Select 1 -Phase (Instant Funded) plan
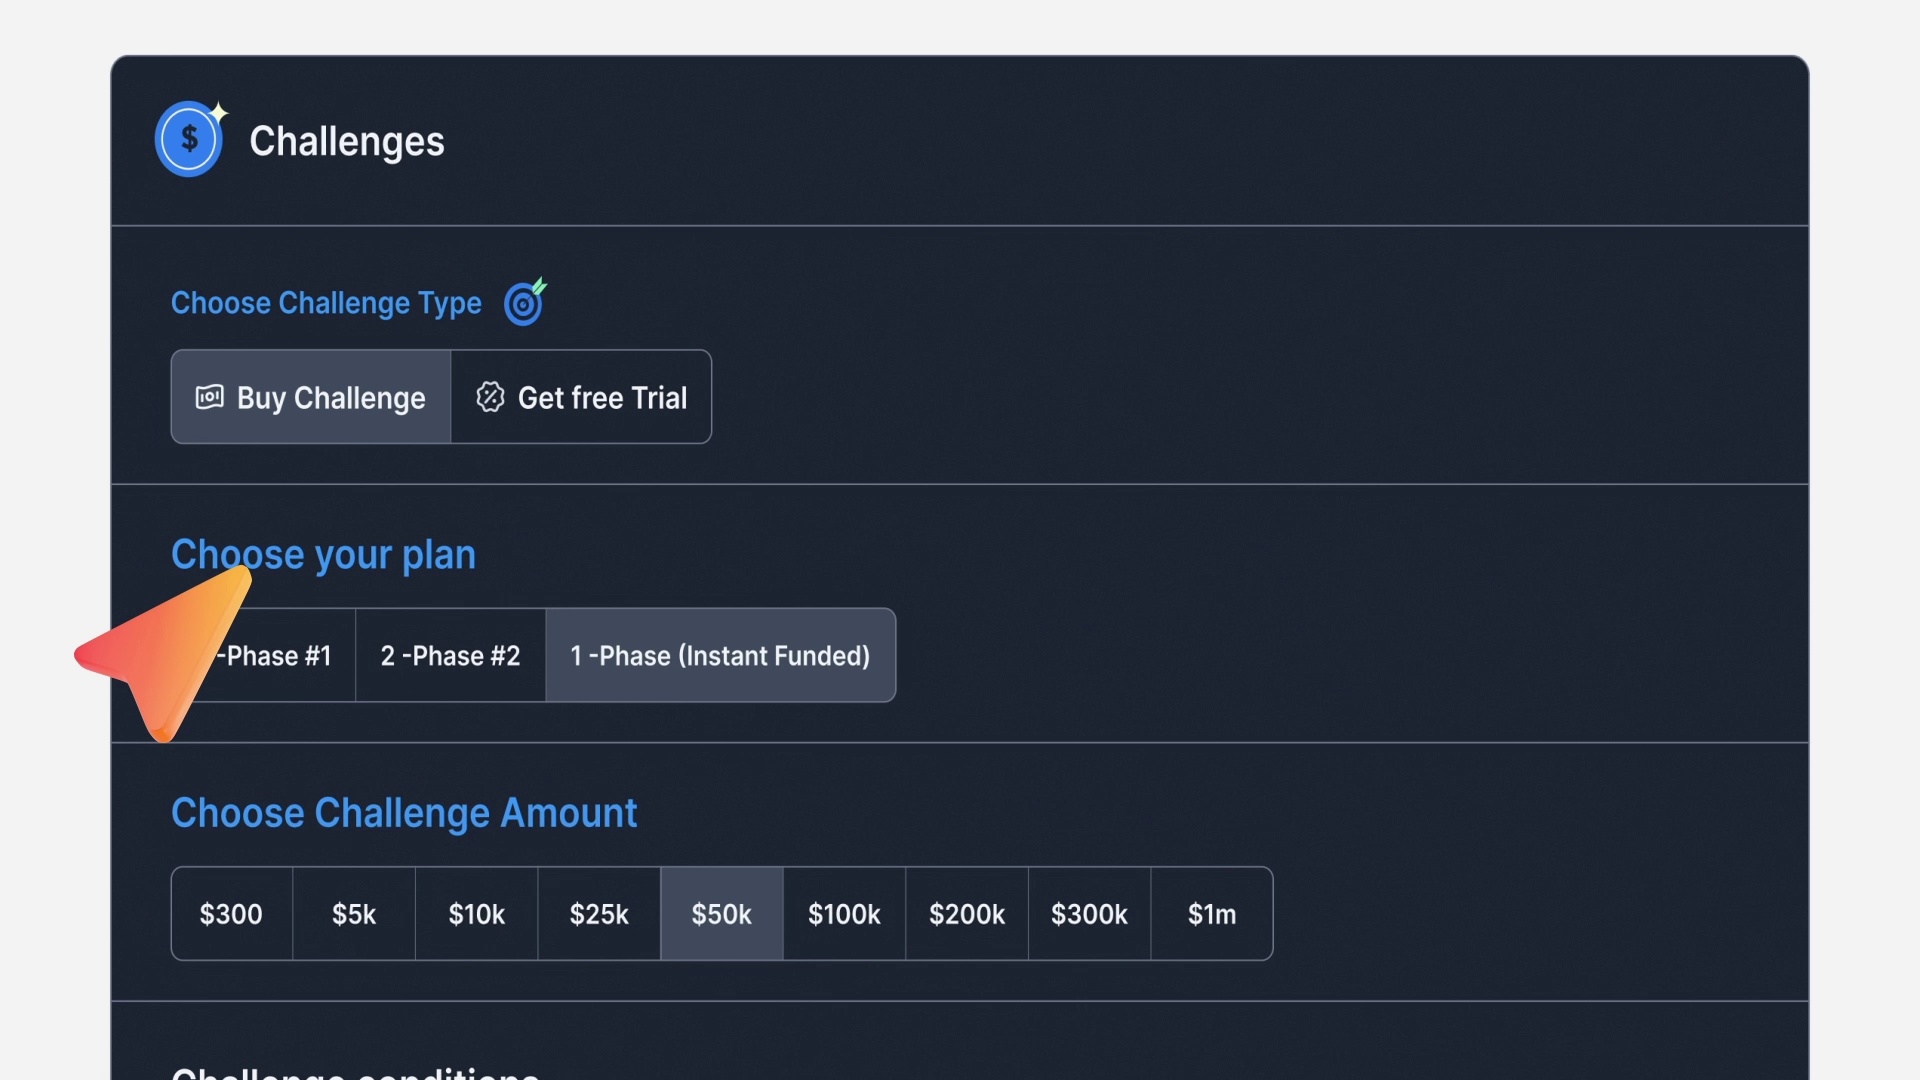1920x1080 pixels. 720,656
